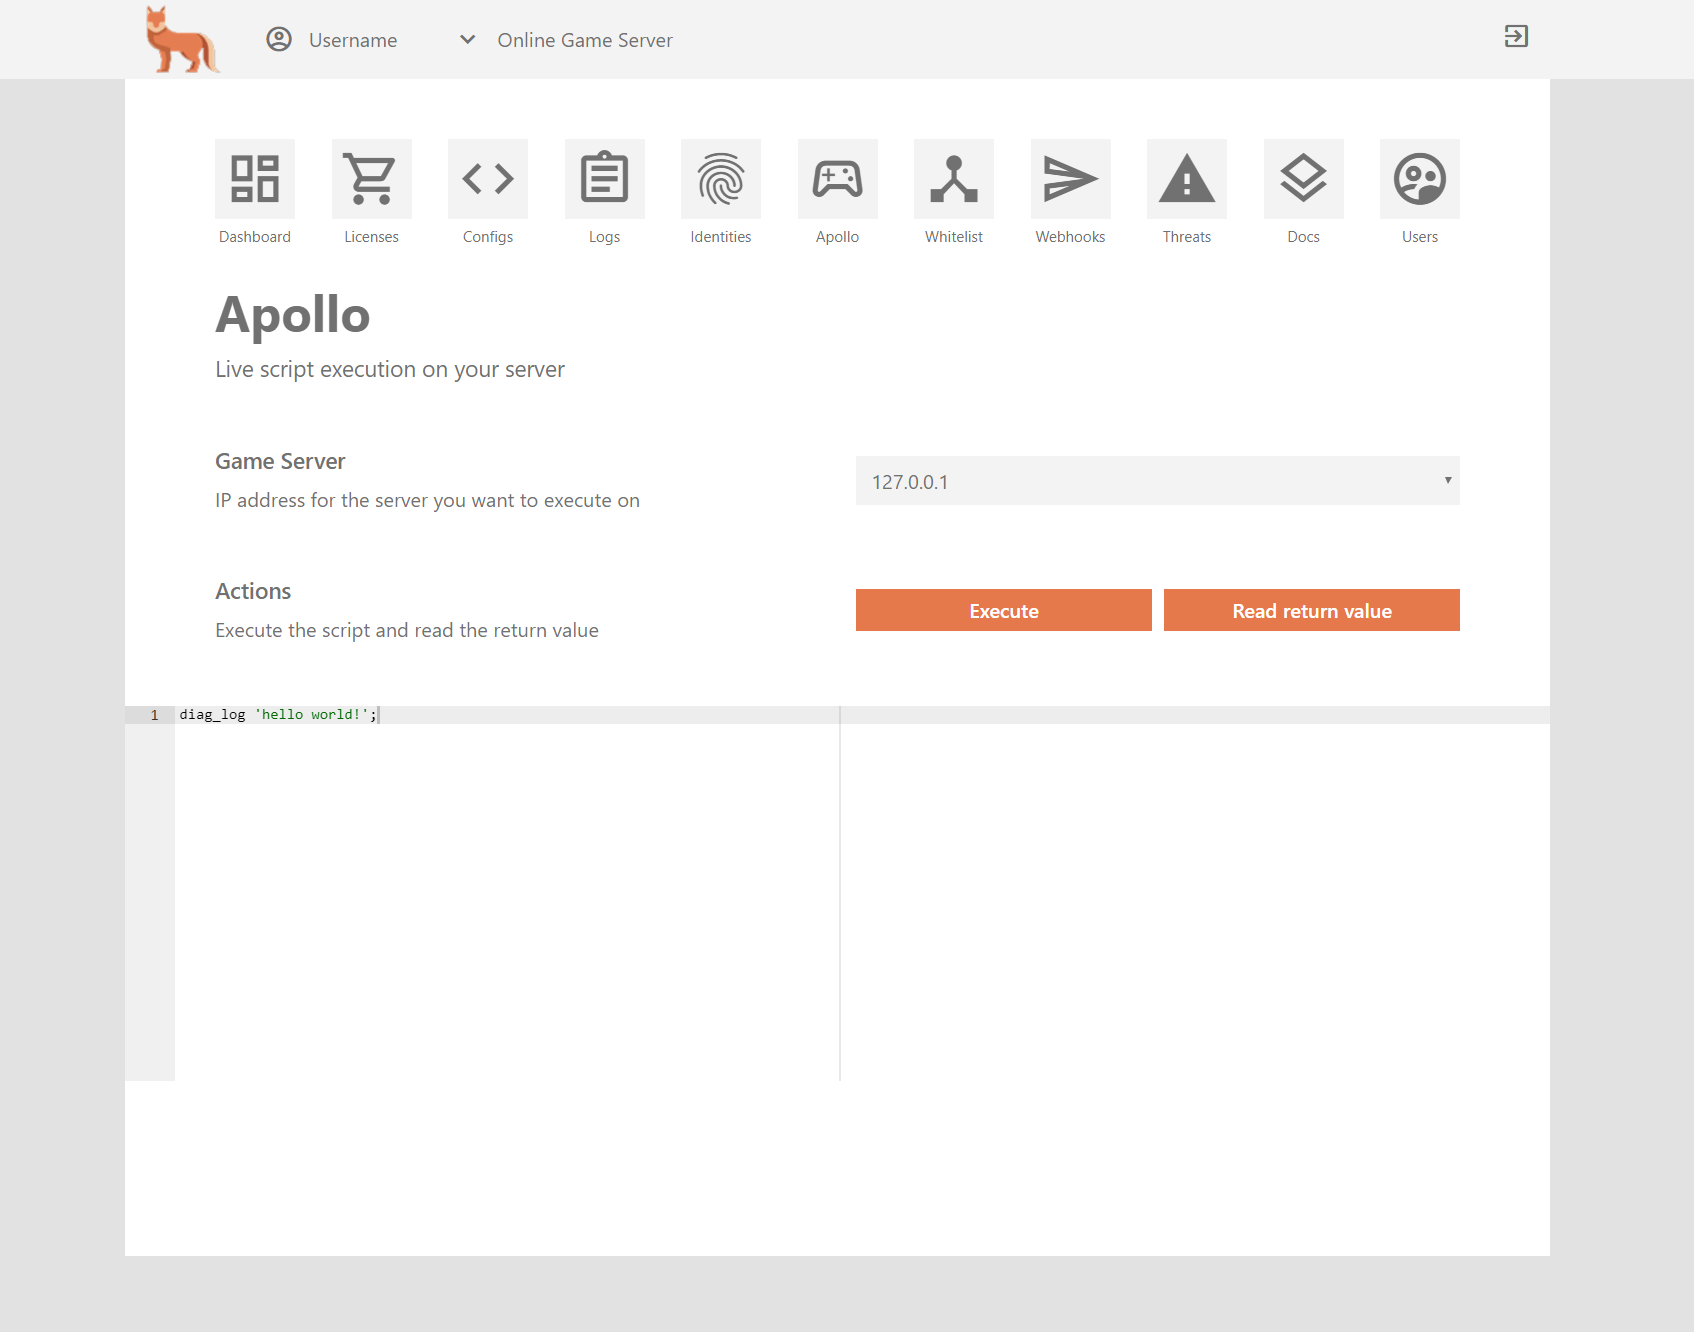This screenshot has height=1332, width=1694.
Task: Go to Licenses shopping cart icon
Action: (371, 179)
